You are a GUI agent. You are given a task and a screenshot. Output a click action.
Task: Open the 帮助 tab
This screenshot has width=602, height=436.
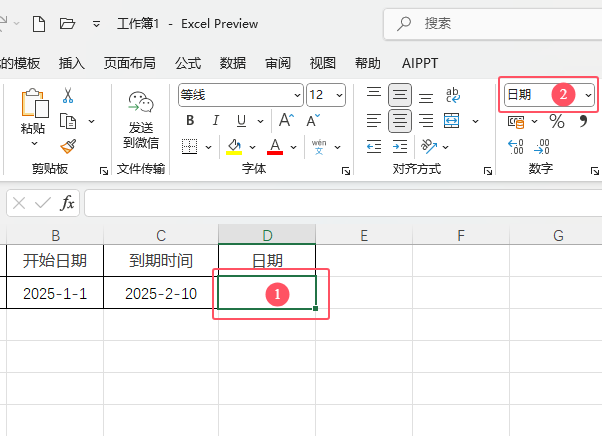pyautogui.click(x=367, y=63)
